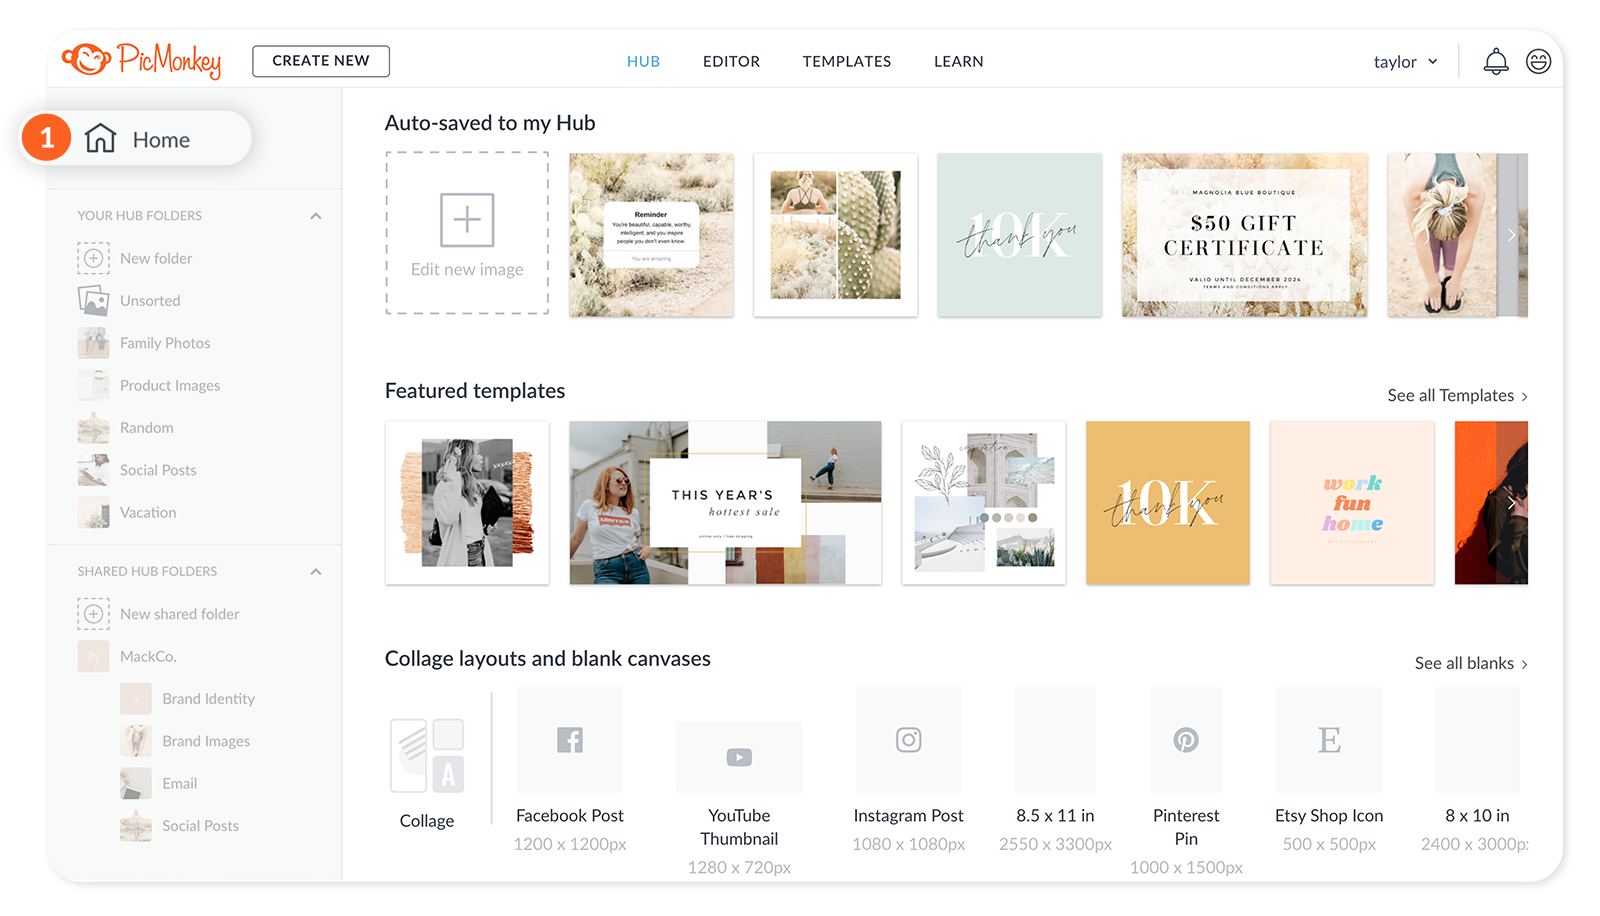The width and height of the screenshot is (1600, 916).
Task: Open the Social Posts folder under MackCo.
Action: (x=200, y=826)
